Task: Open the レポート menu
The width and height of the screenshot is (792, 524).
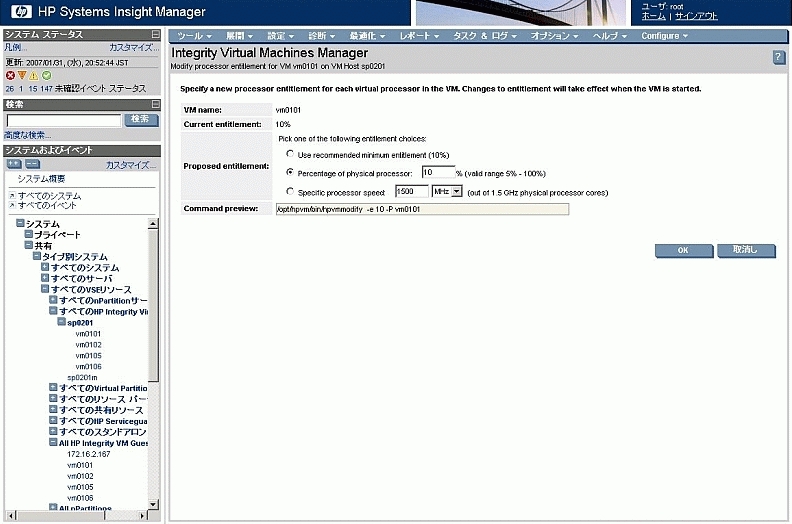Action: coord(419,36)
